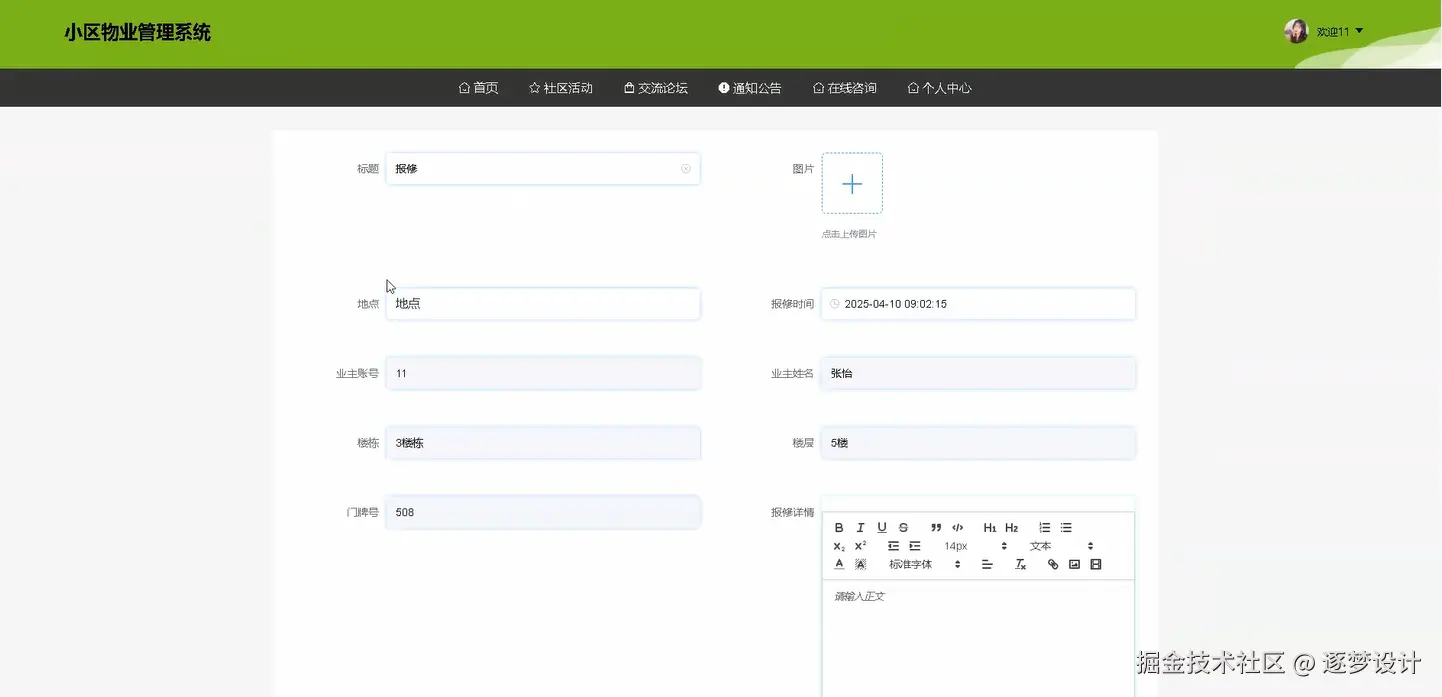Viewport: 1442px width, 697px height.
Task: Create an ordered numbered list
Action: [x=1045, y=528]
